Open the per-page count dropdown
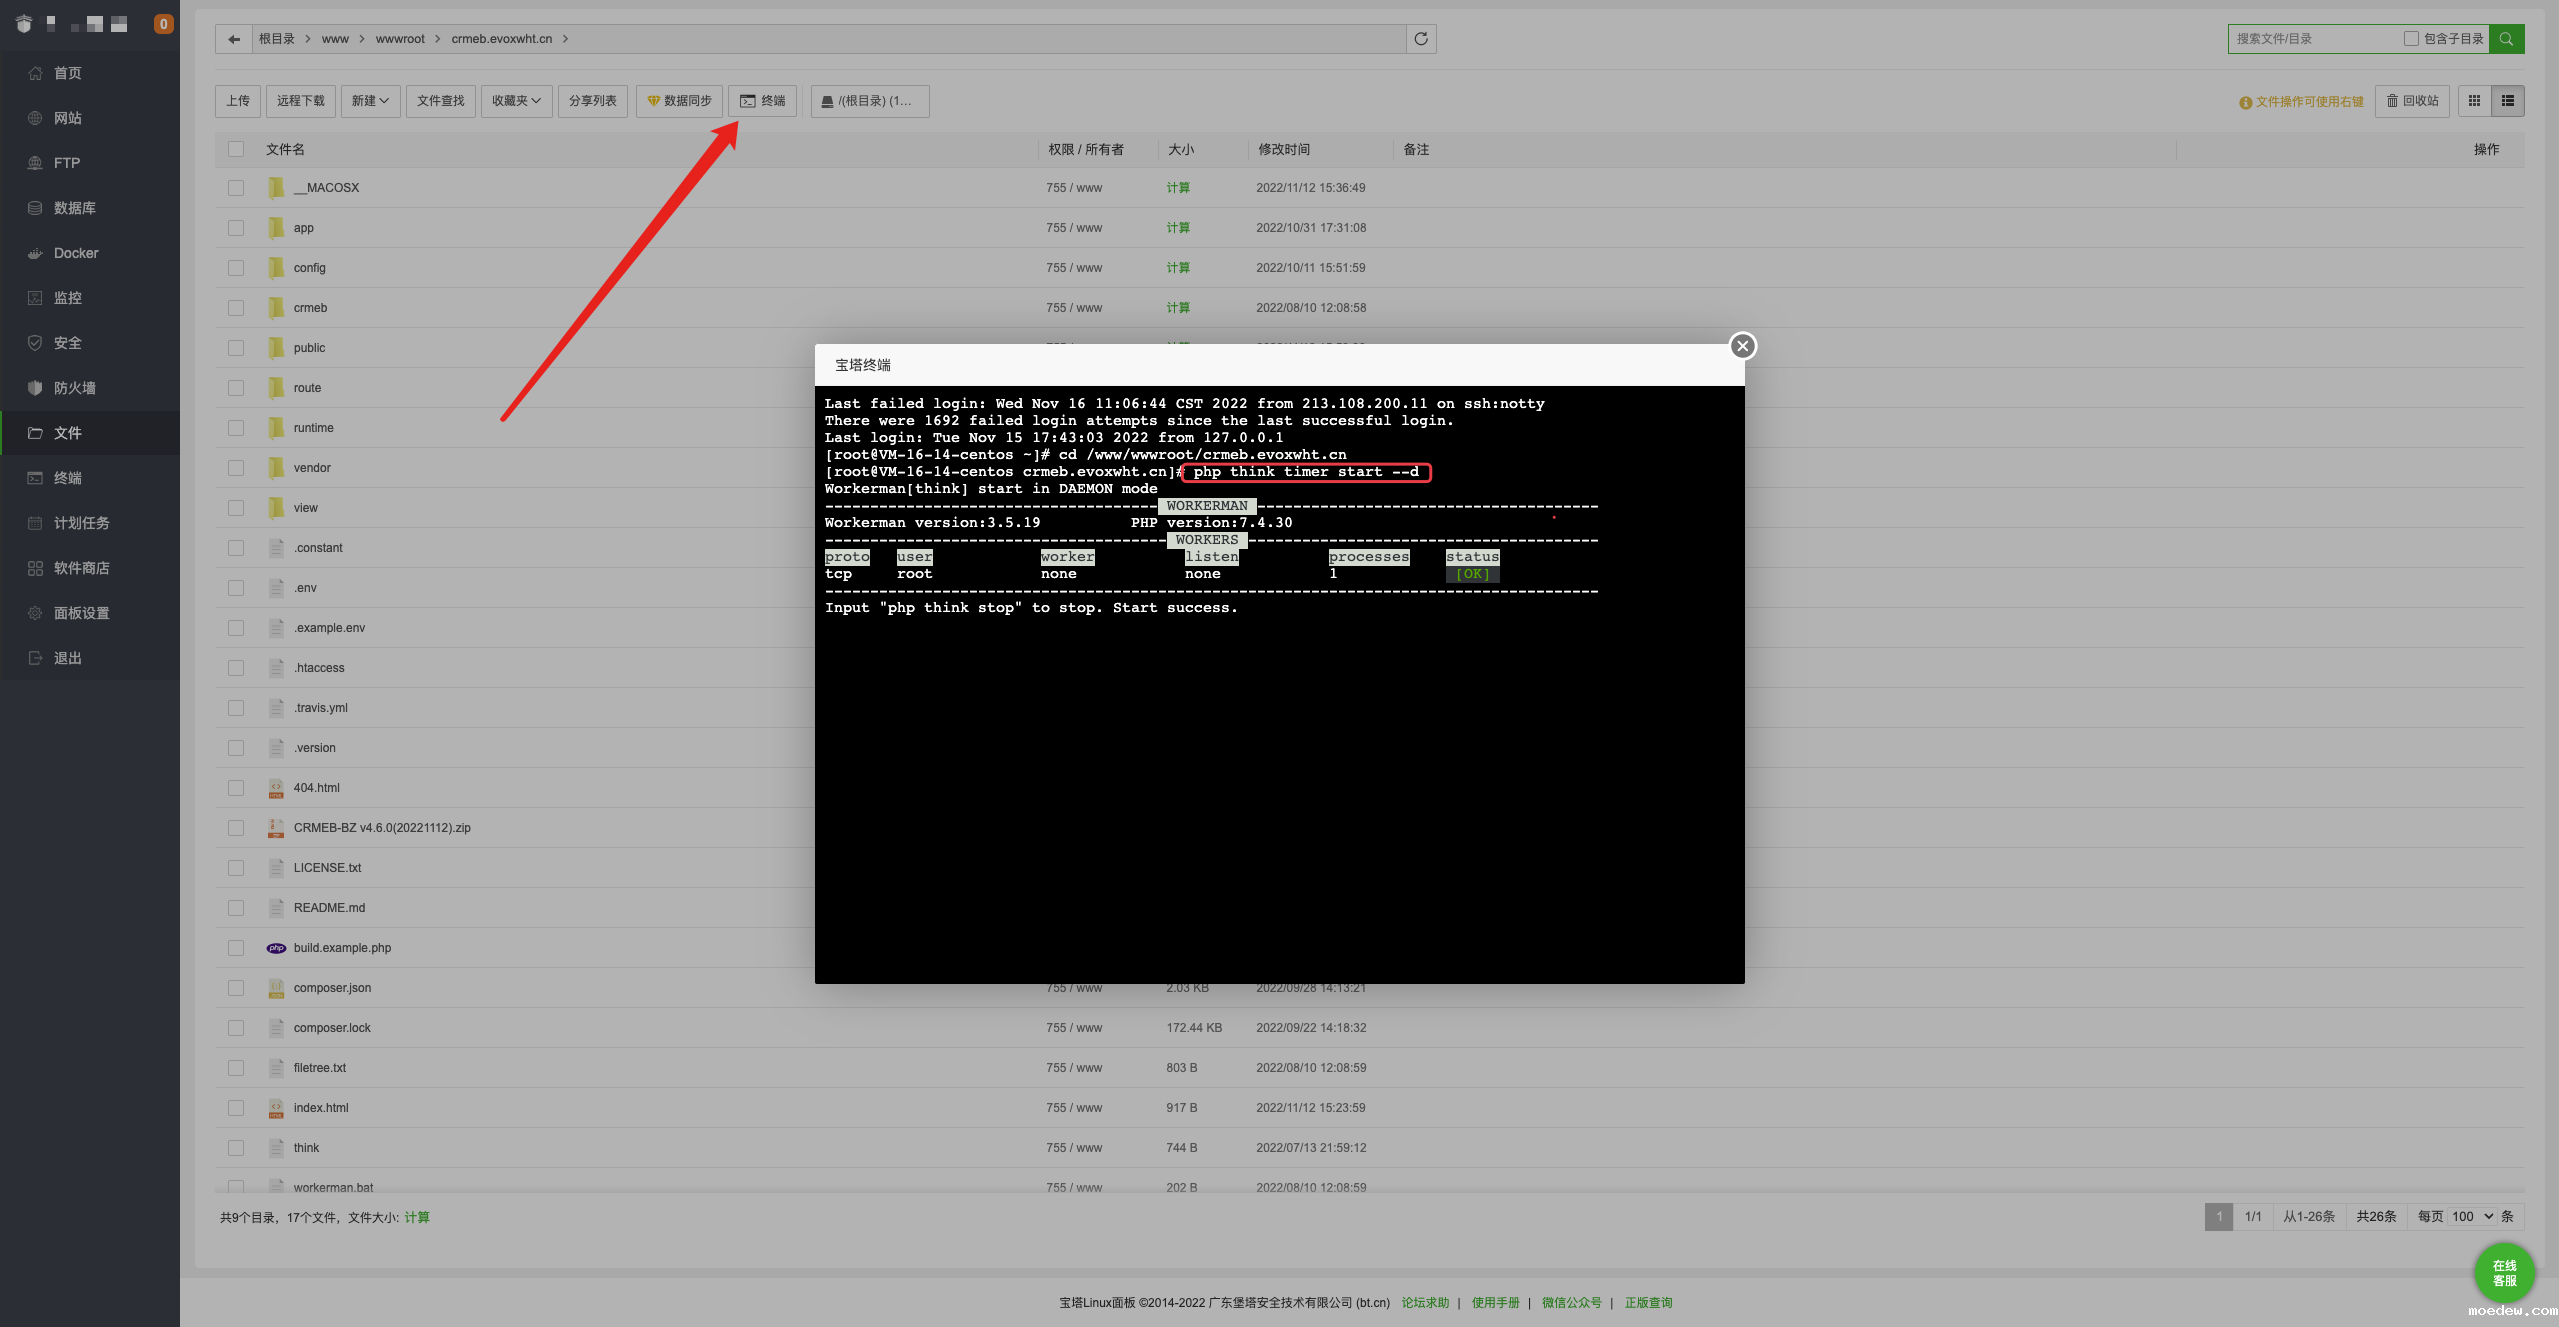The width and height of the screenshot is (2559, 1327). tap(2472, 1216)
